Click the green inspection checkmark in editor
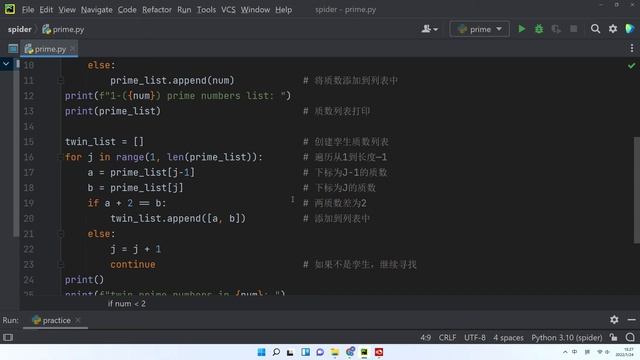The width and height of the screenshot is (640, 360). point(631,65)
